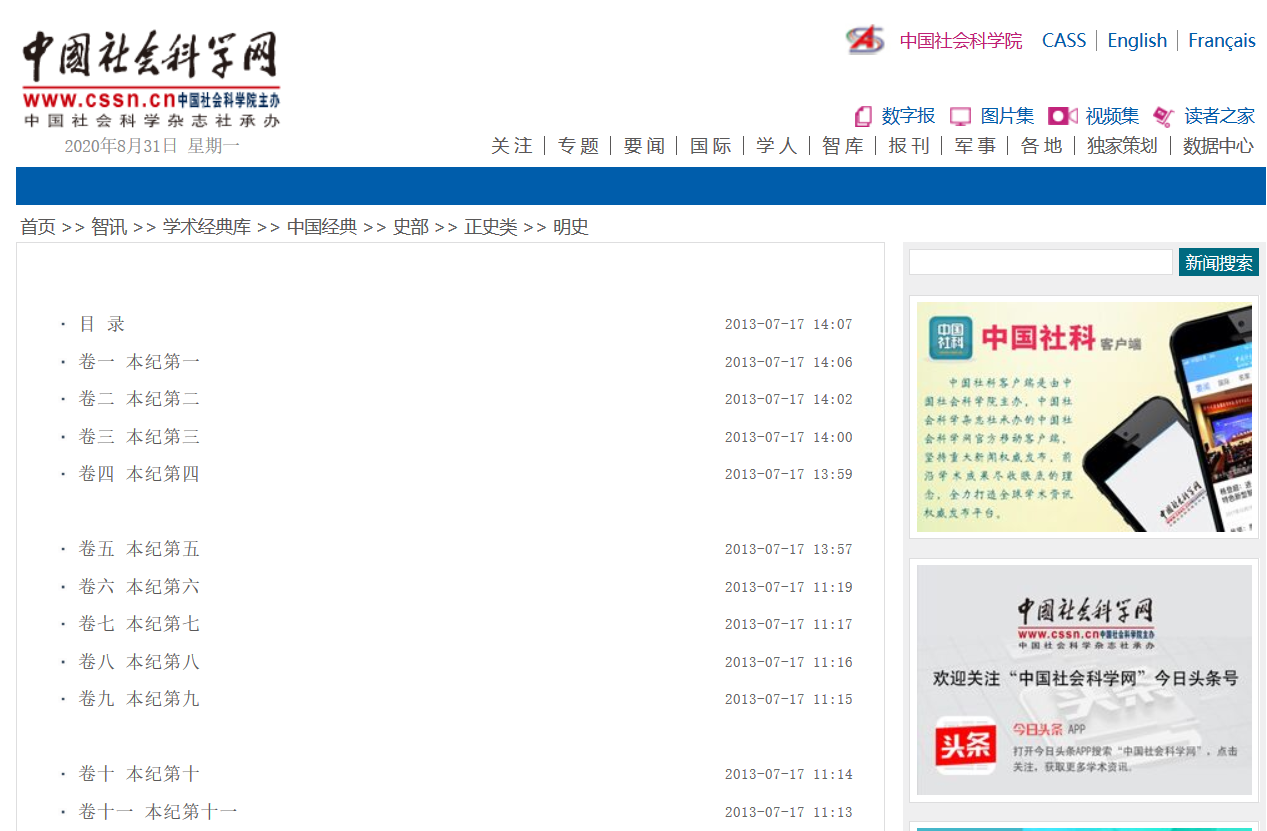
Task: Click the CASS emblem icon
Action: point(865,40)
